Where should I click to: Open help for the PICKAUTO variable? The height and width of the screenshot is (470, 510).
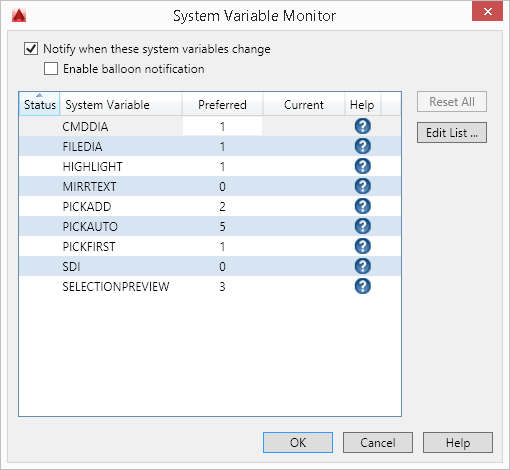click(x=363, y=226)
